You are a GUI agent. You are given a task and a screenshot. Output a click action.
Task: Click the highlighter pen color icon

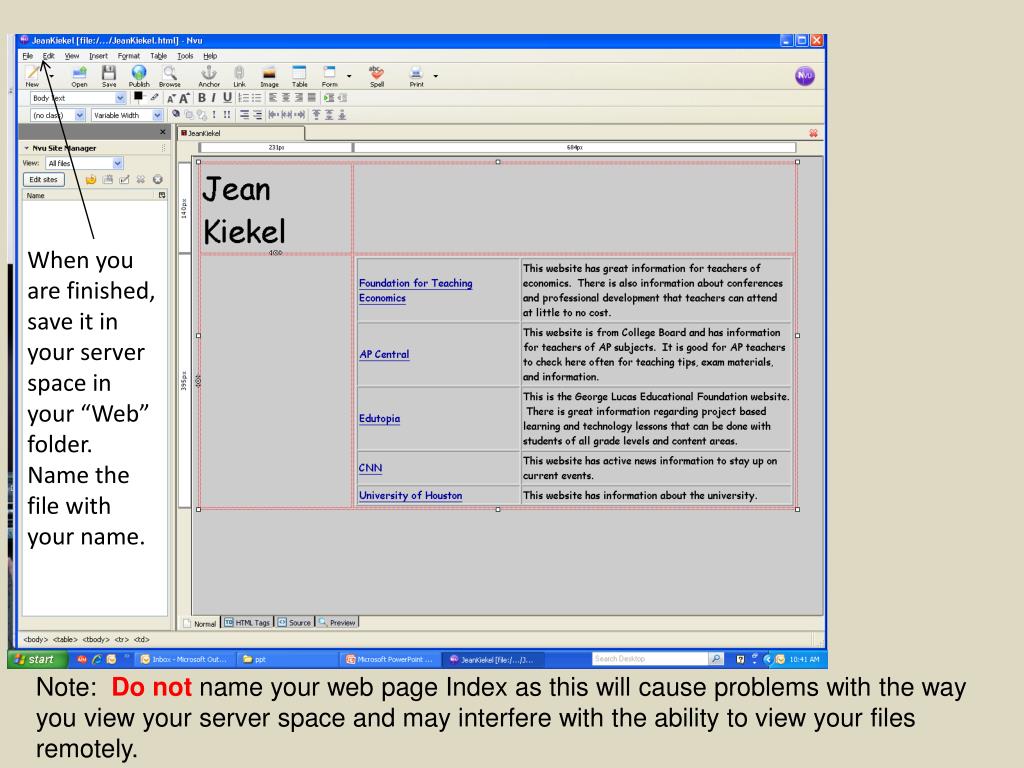point(154,97)
